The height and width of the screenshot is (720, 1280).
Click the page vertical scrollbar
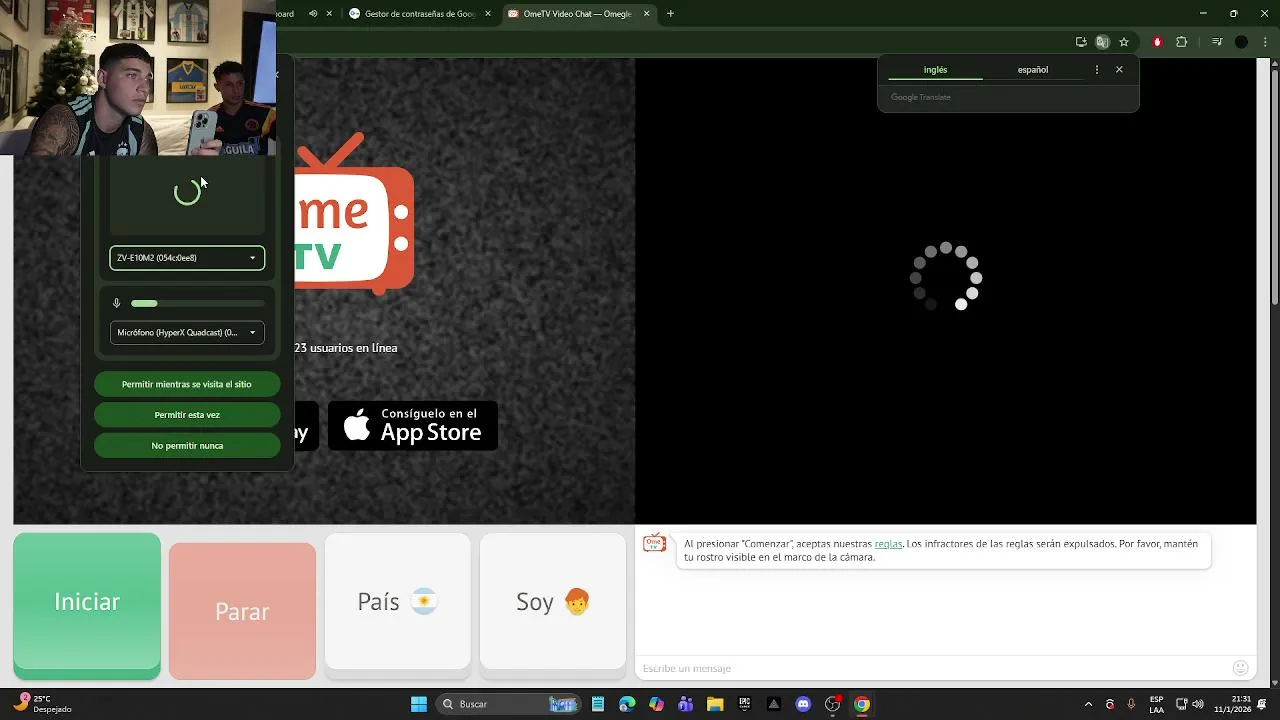[1274, 185]
